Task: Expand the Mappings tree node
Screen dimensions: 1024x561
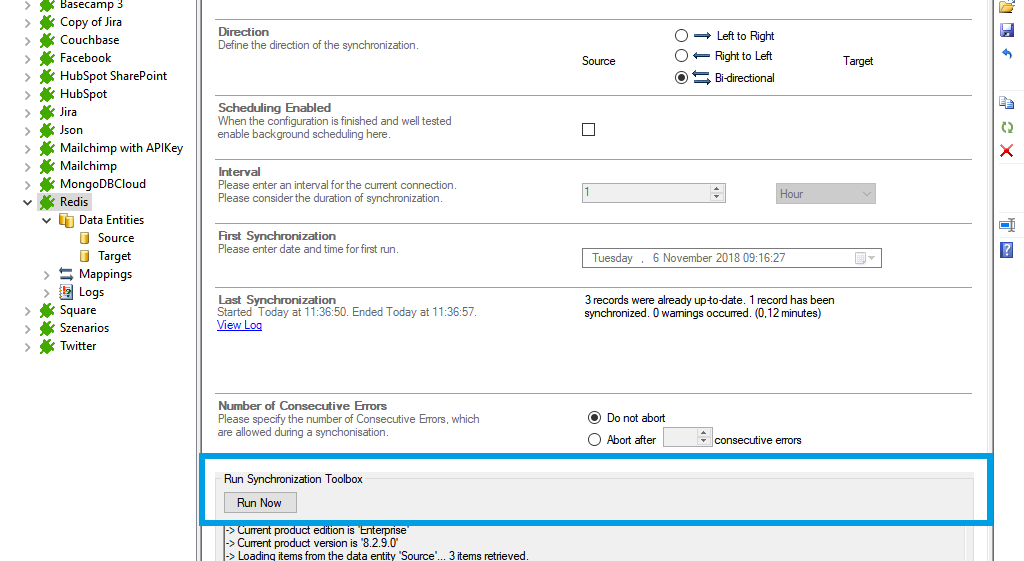Action: 47,274
